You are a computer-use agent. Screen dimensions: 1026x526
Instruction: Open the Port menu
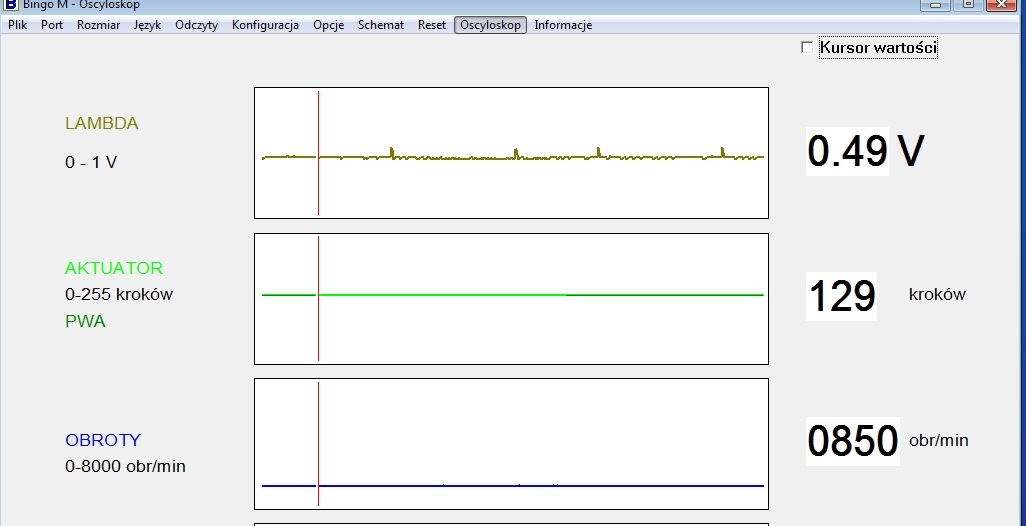coord(52,25)
